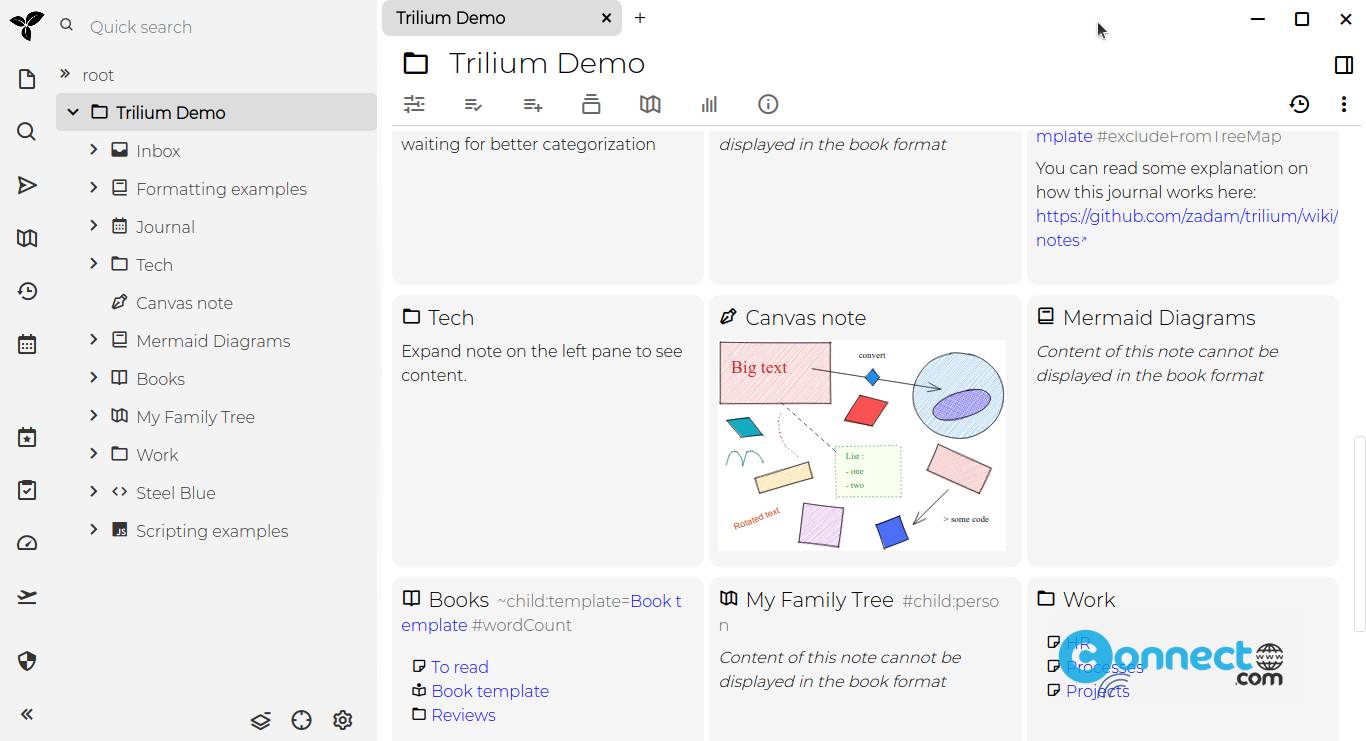Open the book properties ribbon icon
1366x741 pixels.
591,104
